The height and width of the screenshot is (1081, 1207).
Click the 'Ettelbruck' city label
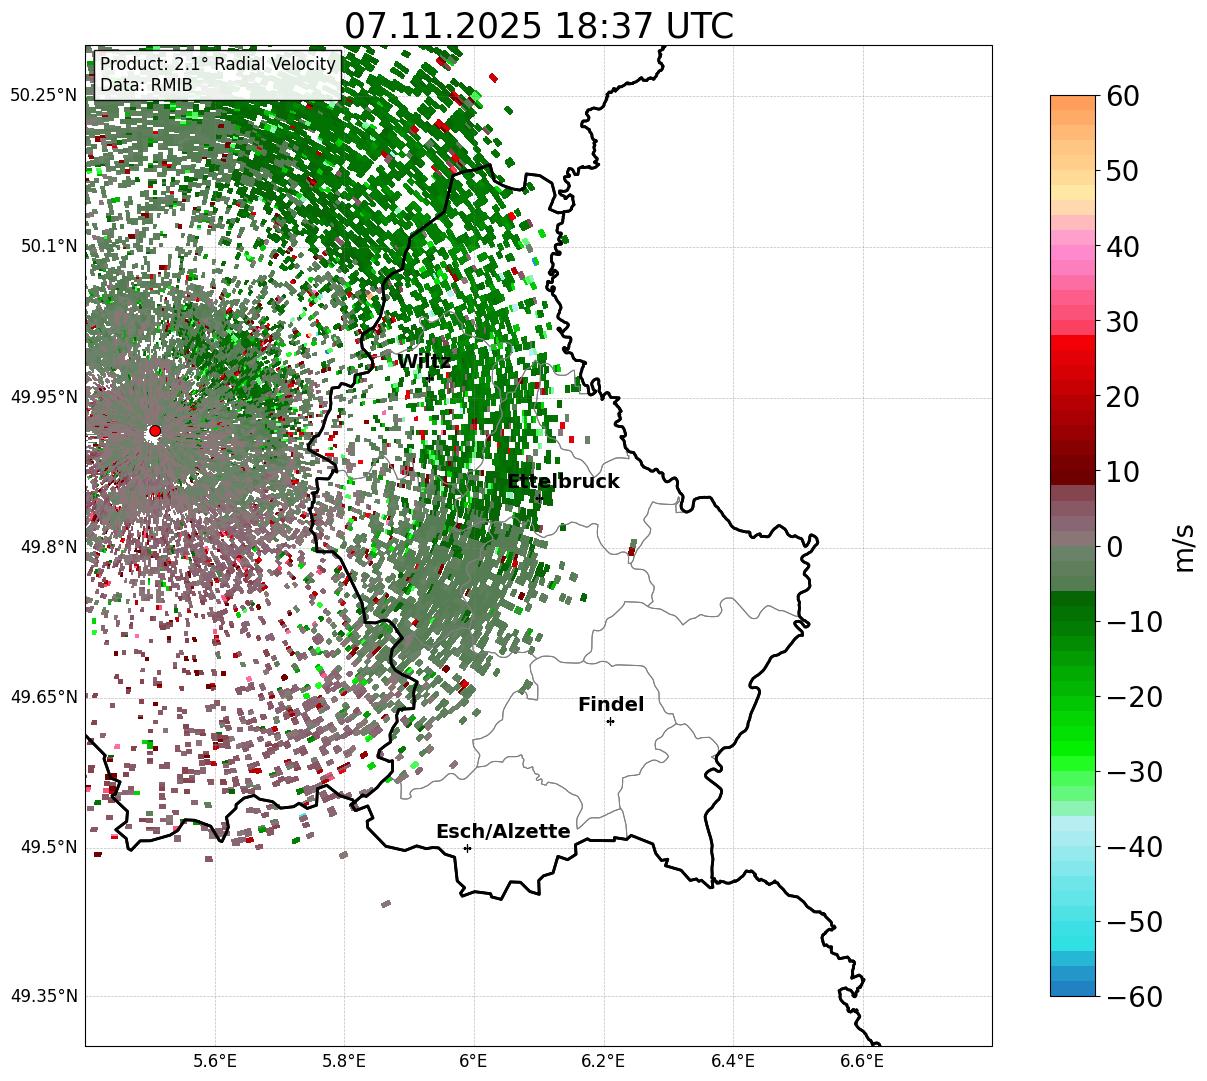(563, 482)
